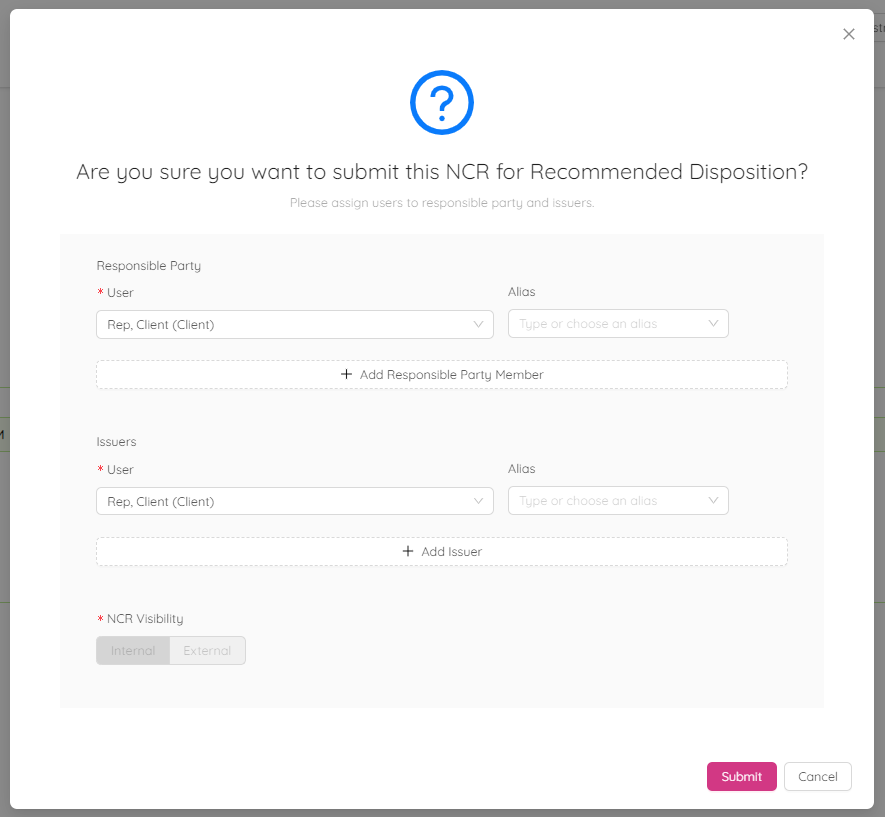Click the blue question mark icon
885x817 pixels.
[441, 102]
